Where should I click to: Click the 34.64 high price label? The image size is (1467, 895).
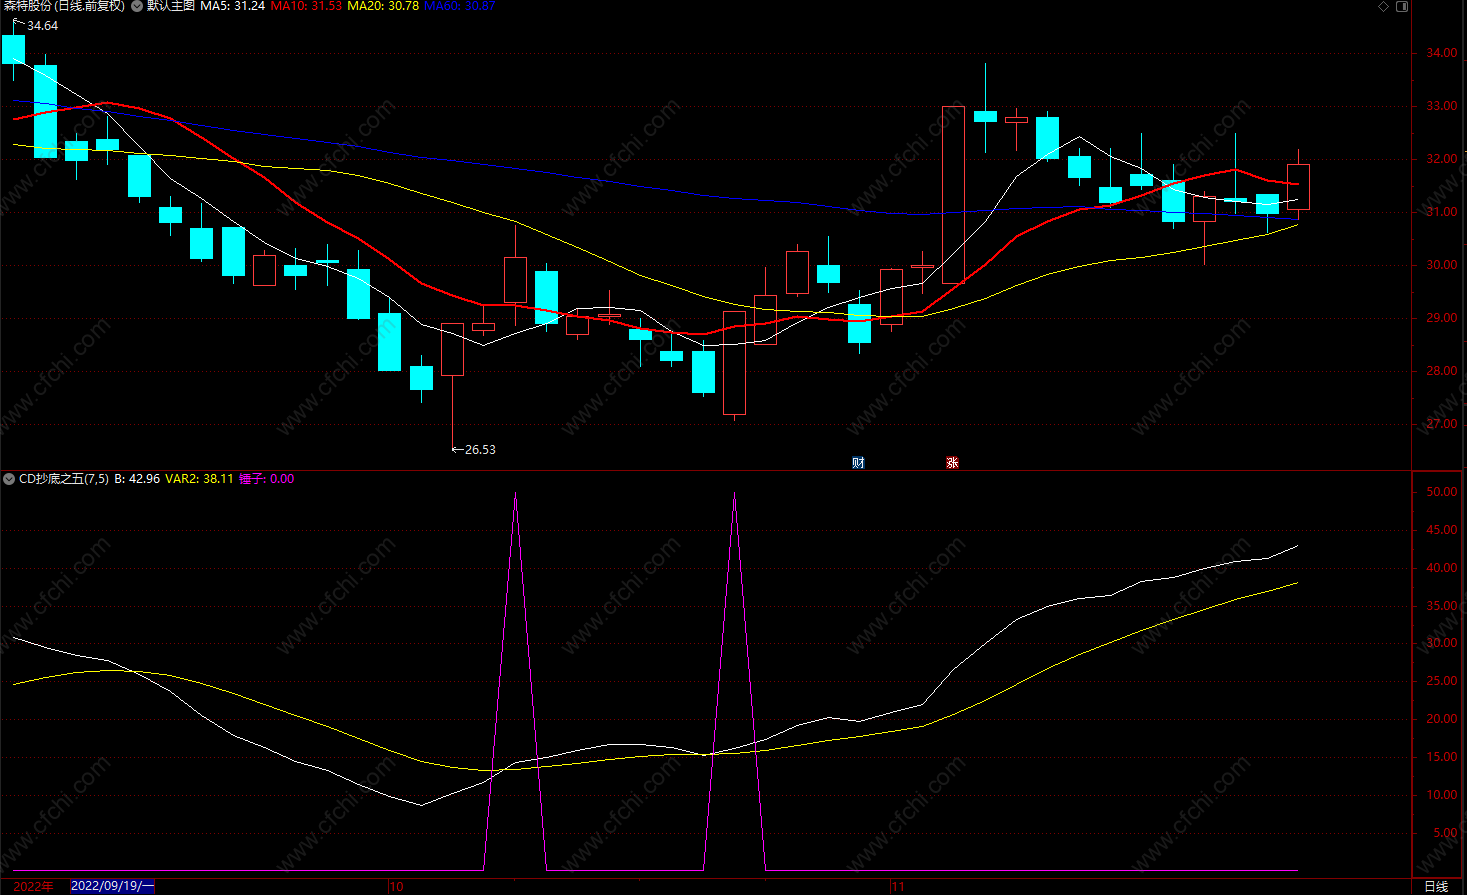(43, 26)
